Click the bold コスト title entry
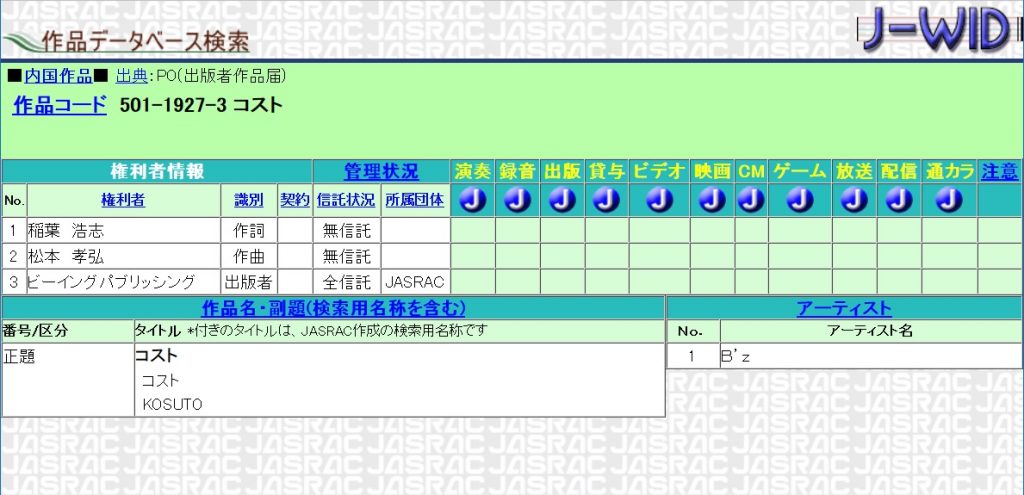1024x495 pixels. point(156,356)
